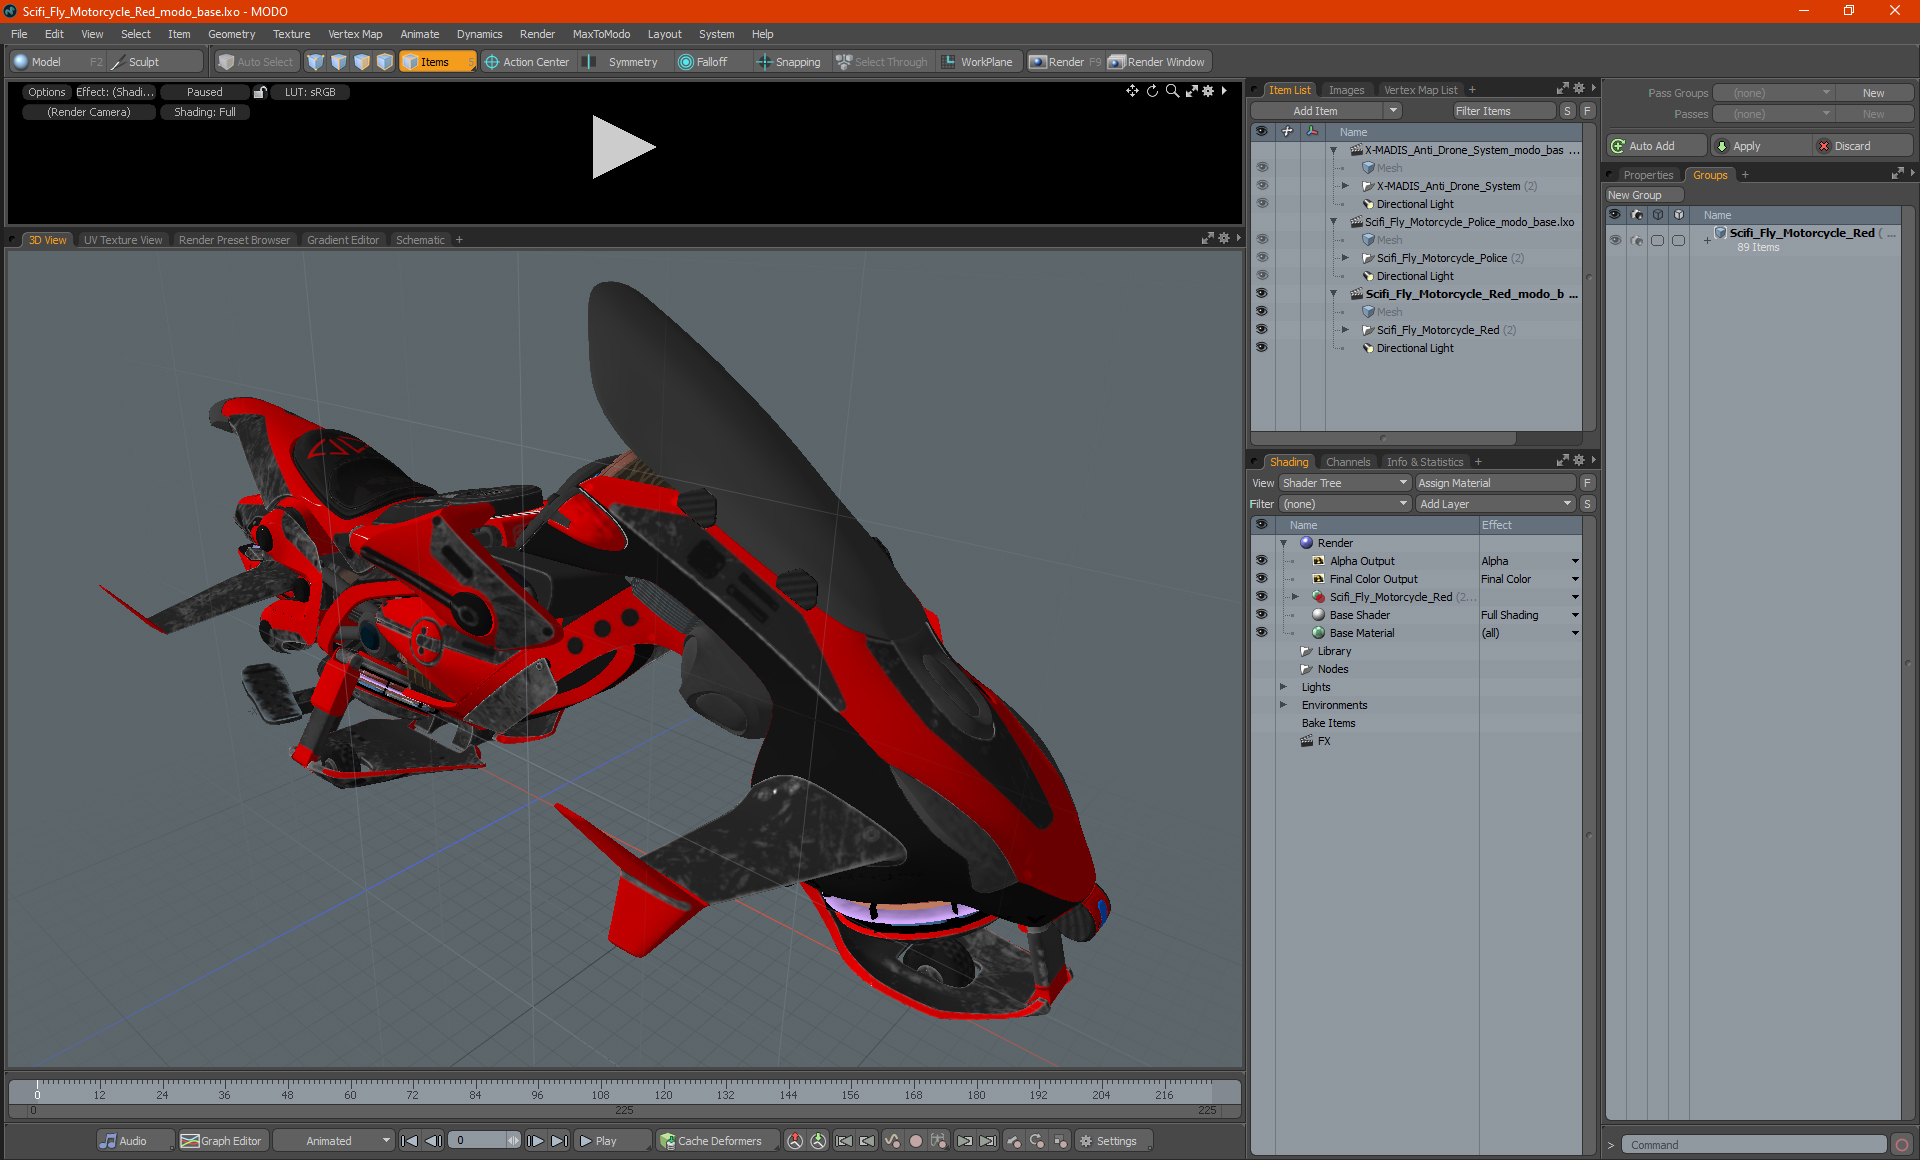Click the Falloff tool icon

tap(686, 62)
